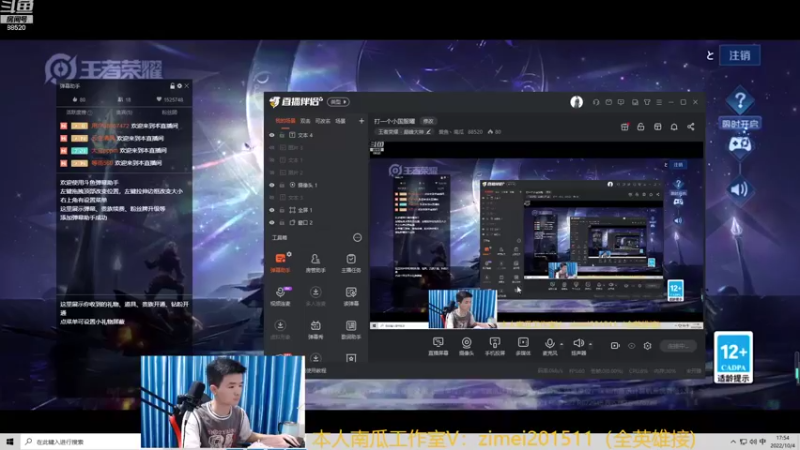Select the second scene tab
800x450 pixels.
point(305,121)
